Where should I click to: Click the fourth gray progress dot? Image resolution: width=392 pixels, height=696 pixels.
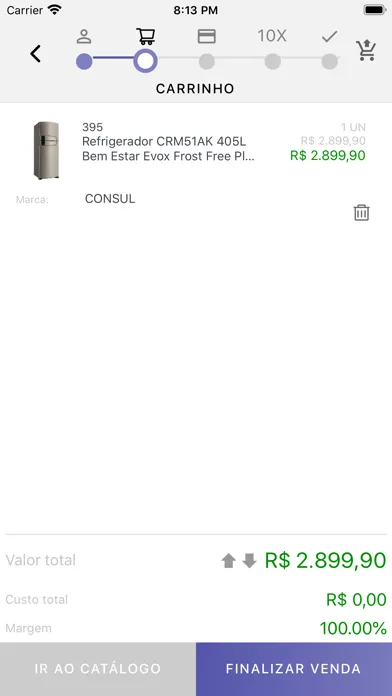(x=273, y=61)
